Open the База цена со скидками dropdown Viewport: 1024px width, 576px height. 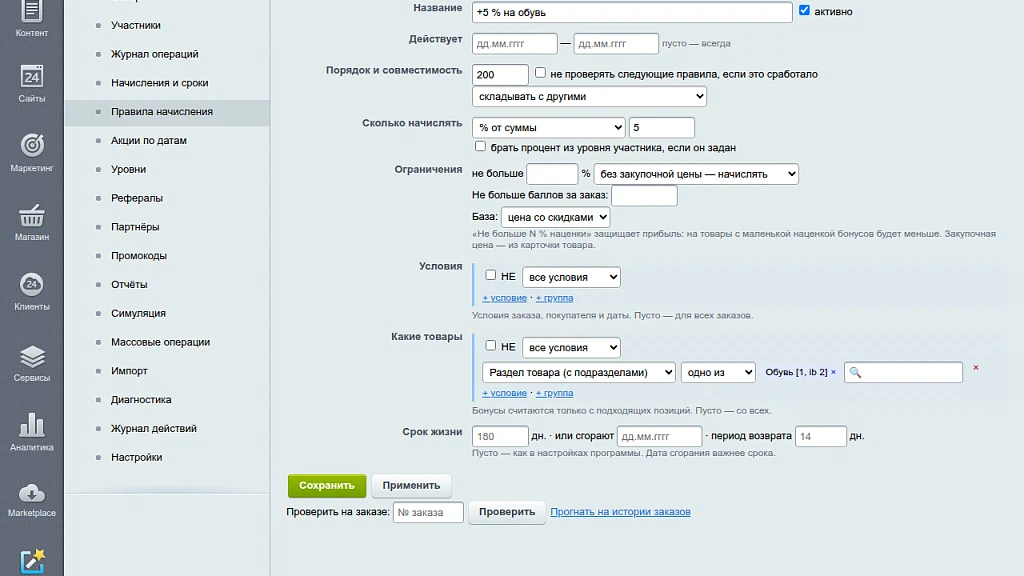click(556, 217)
